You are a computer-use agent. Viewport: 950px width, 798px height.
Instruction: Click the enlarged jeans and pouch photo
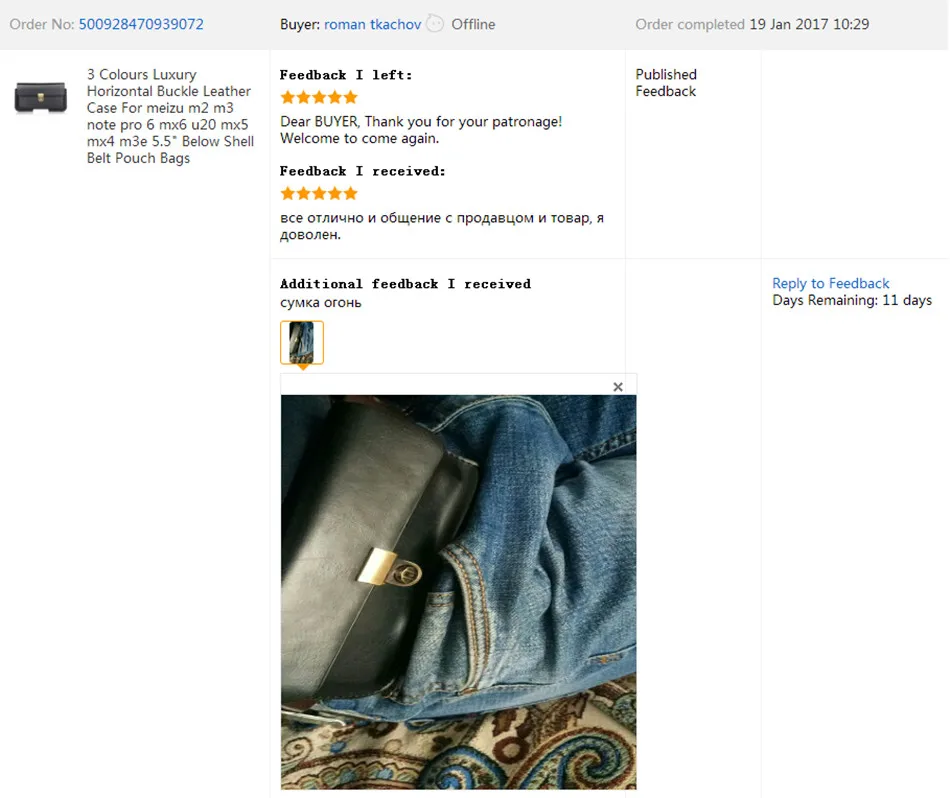coord(459,592)
